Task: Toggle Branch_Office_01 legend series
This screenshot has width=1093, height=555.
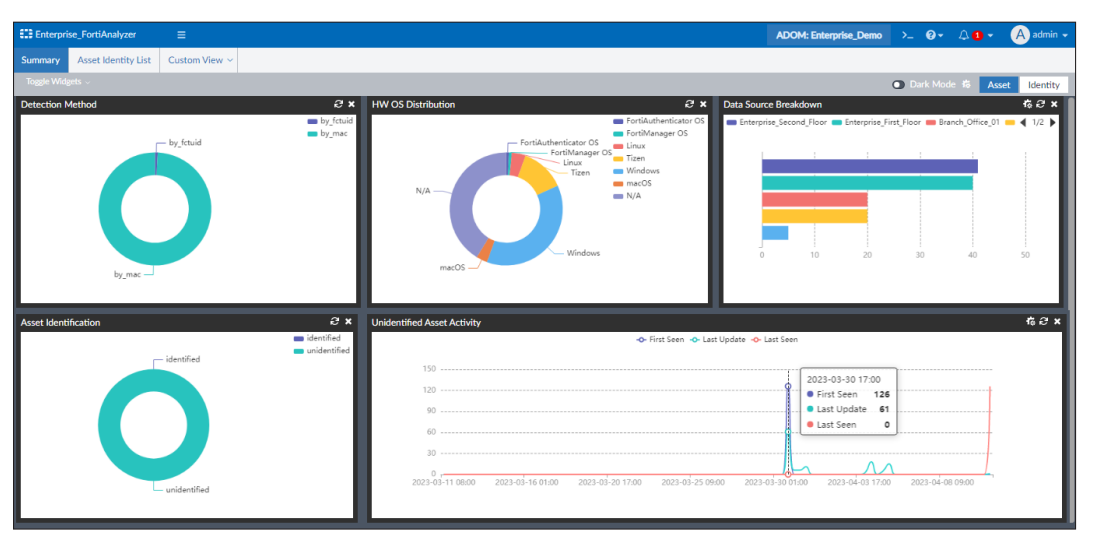Action: 963,123
